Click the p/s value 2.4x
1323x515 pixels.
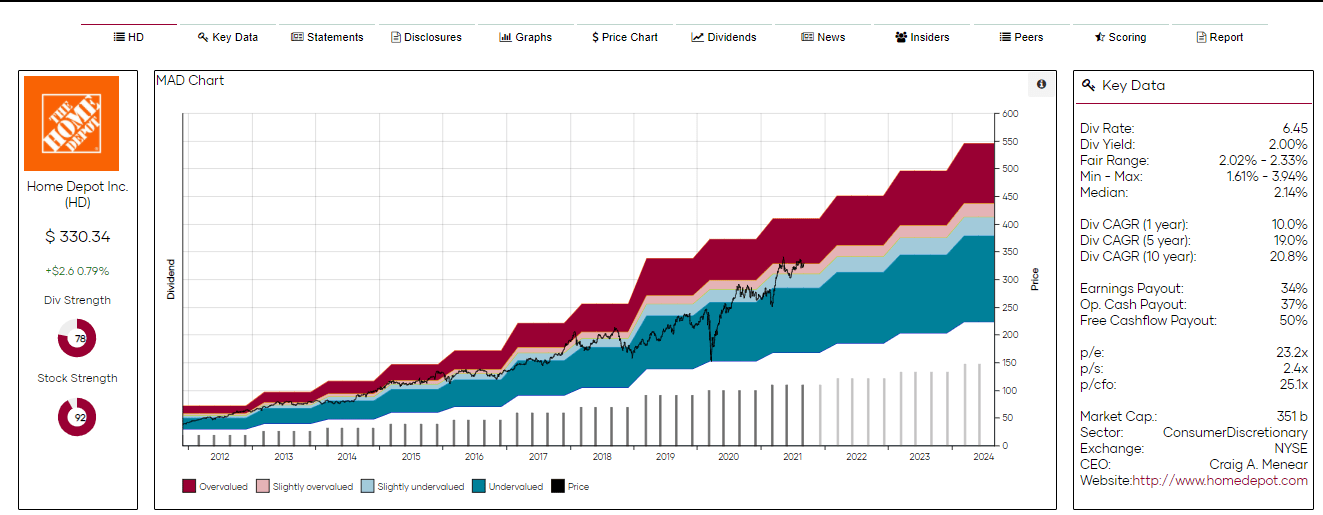point(1296,368)
